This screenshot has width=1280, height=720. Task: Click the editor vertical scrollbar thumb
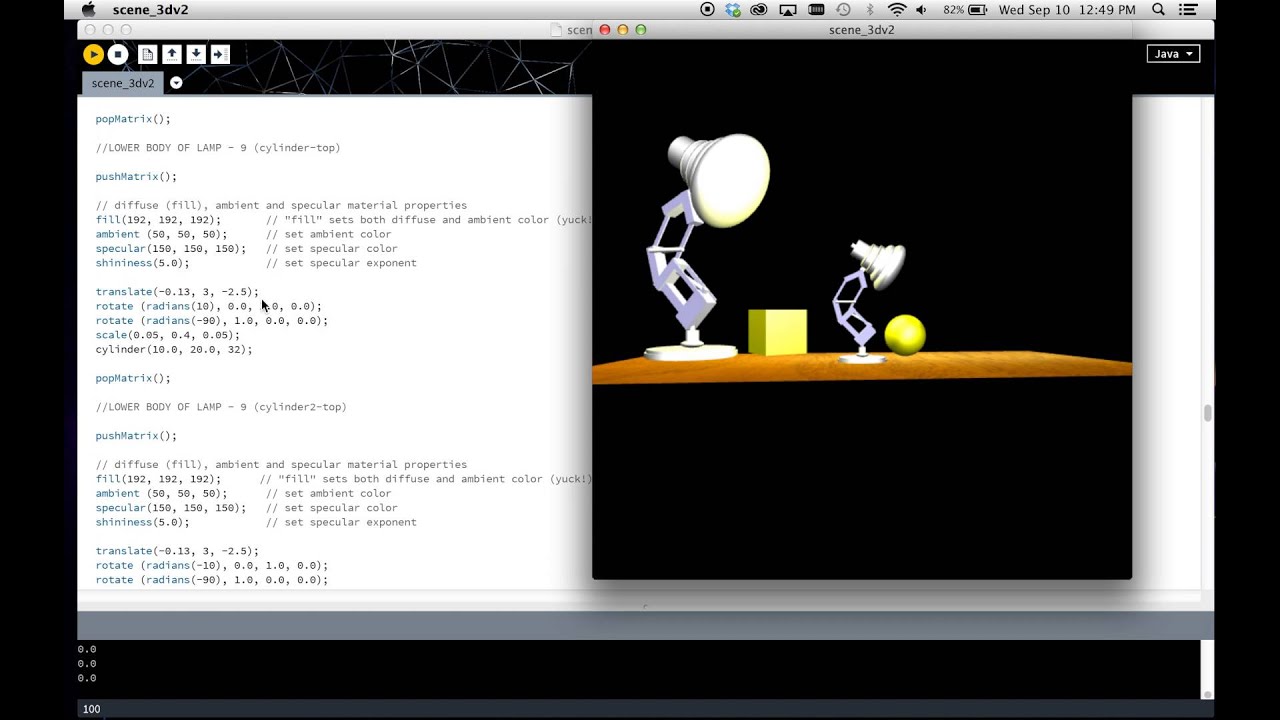(1207, 413)
